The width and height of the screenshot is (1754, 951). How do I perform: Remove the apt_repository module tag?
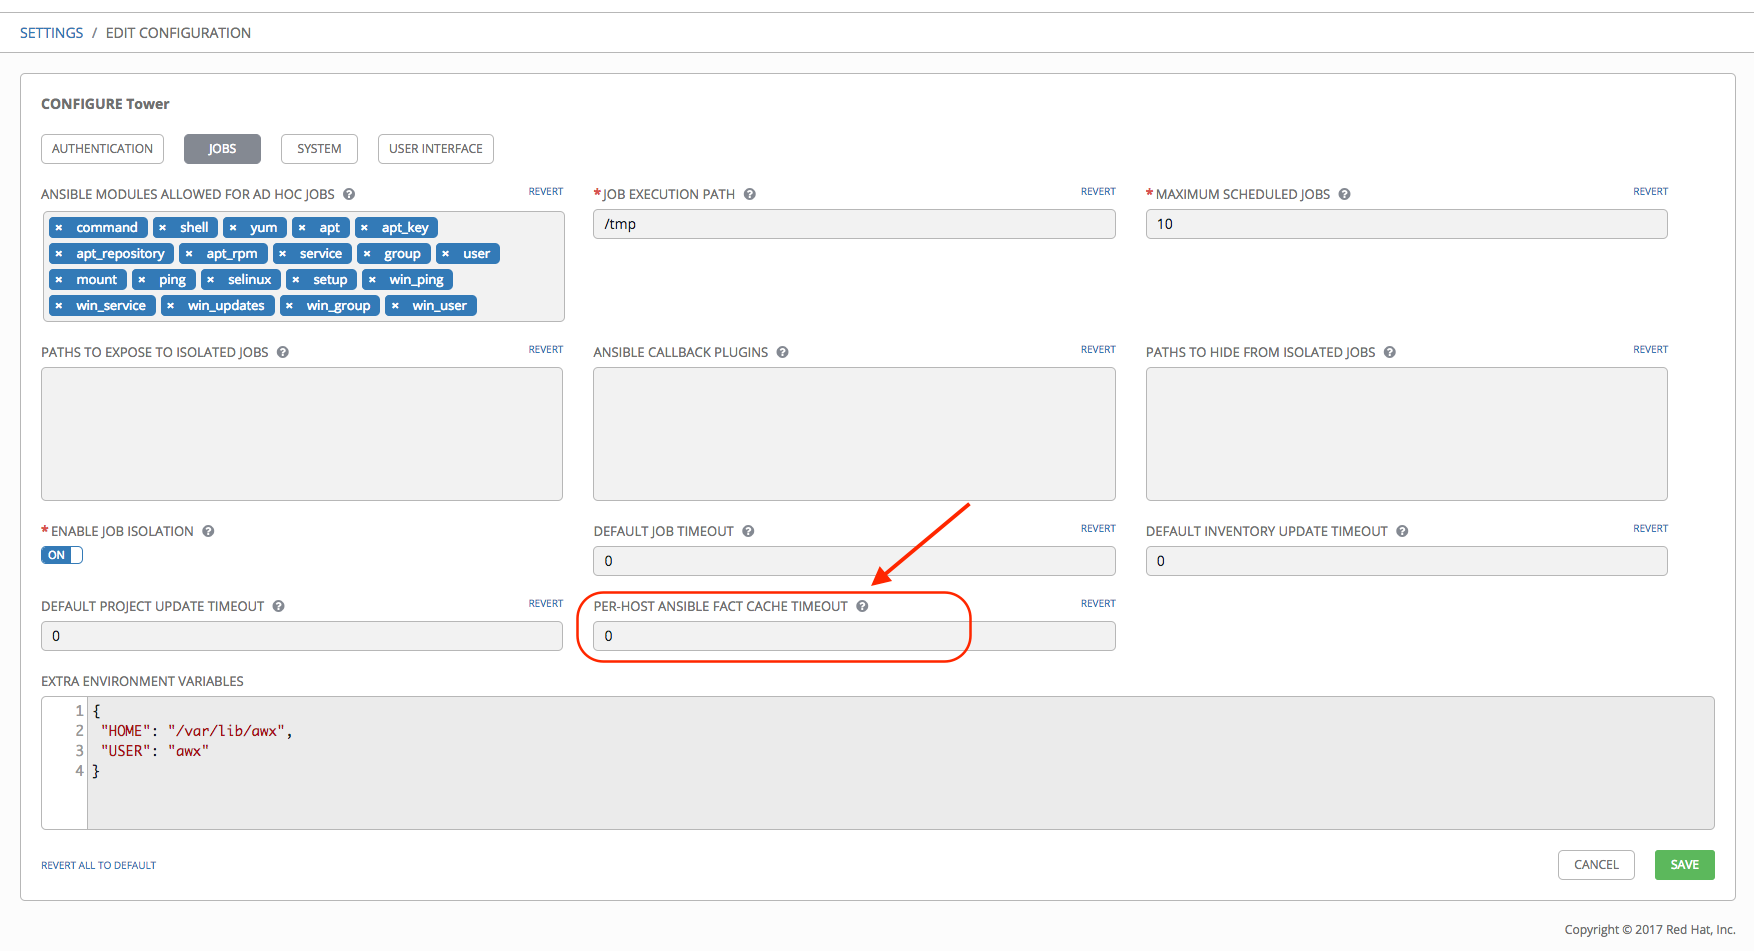click(x=59, y=254)
